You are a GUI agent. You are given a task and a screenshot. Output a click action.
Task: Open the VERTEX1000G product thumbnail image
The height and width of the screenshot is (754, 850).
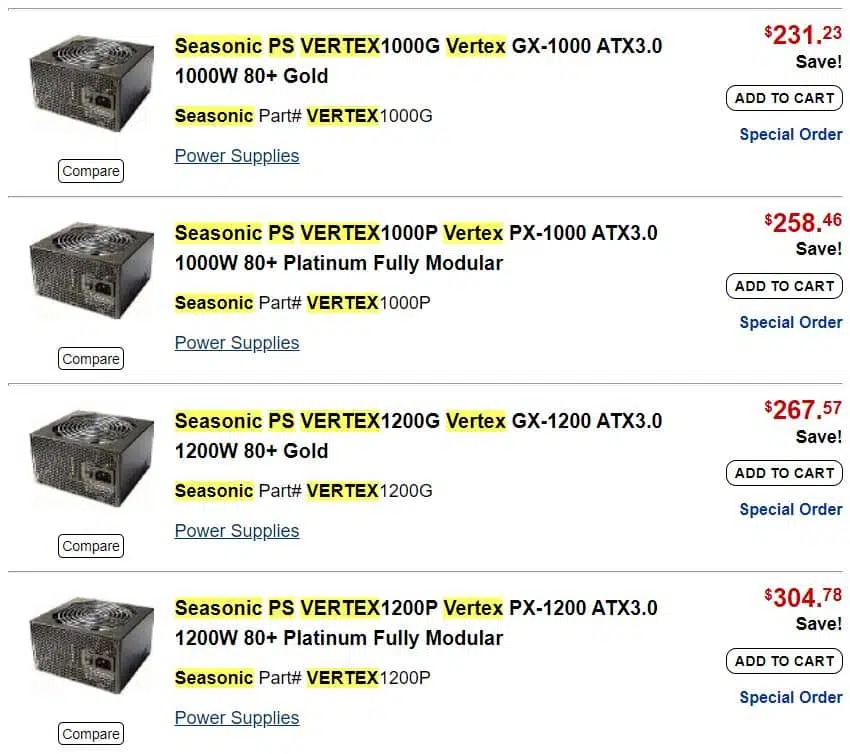pos(92,83)
